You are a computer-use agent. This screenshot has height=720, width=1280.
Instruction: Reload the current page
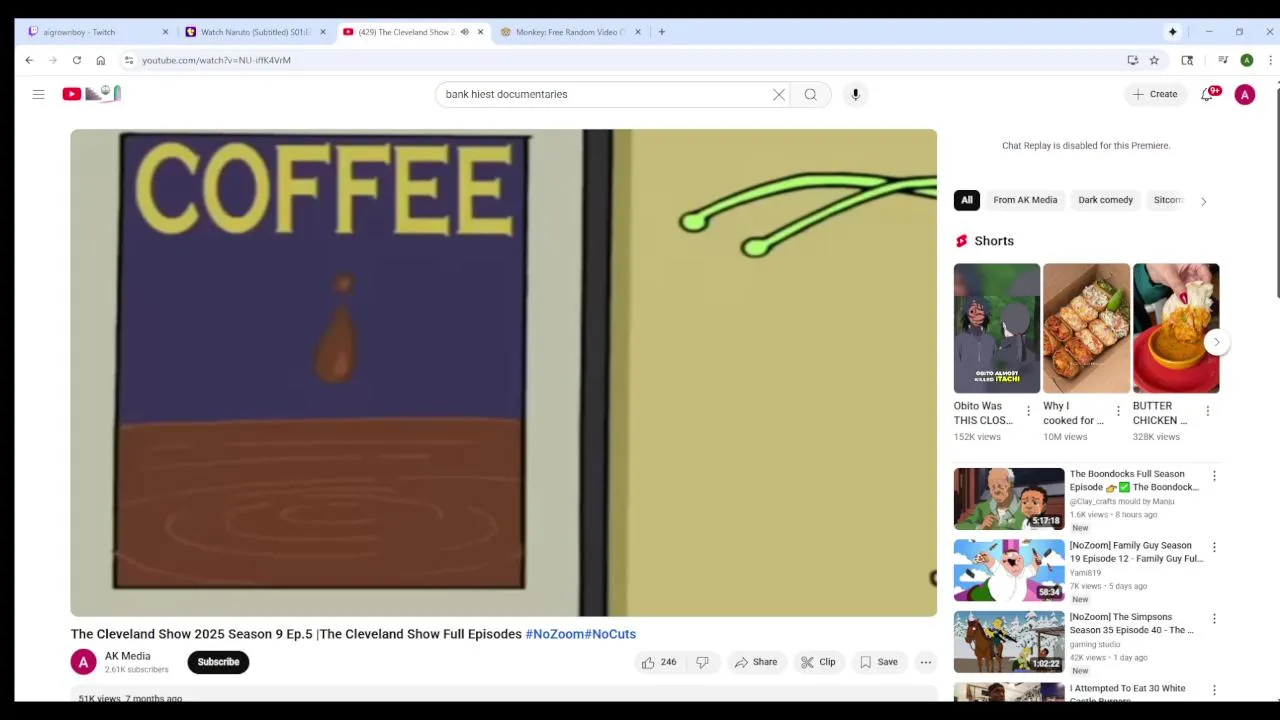click(76, 60)
